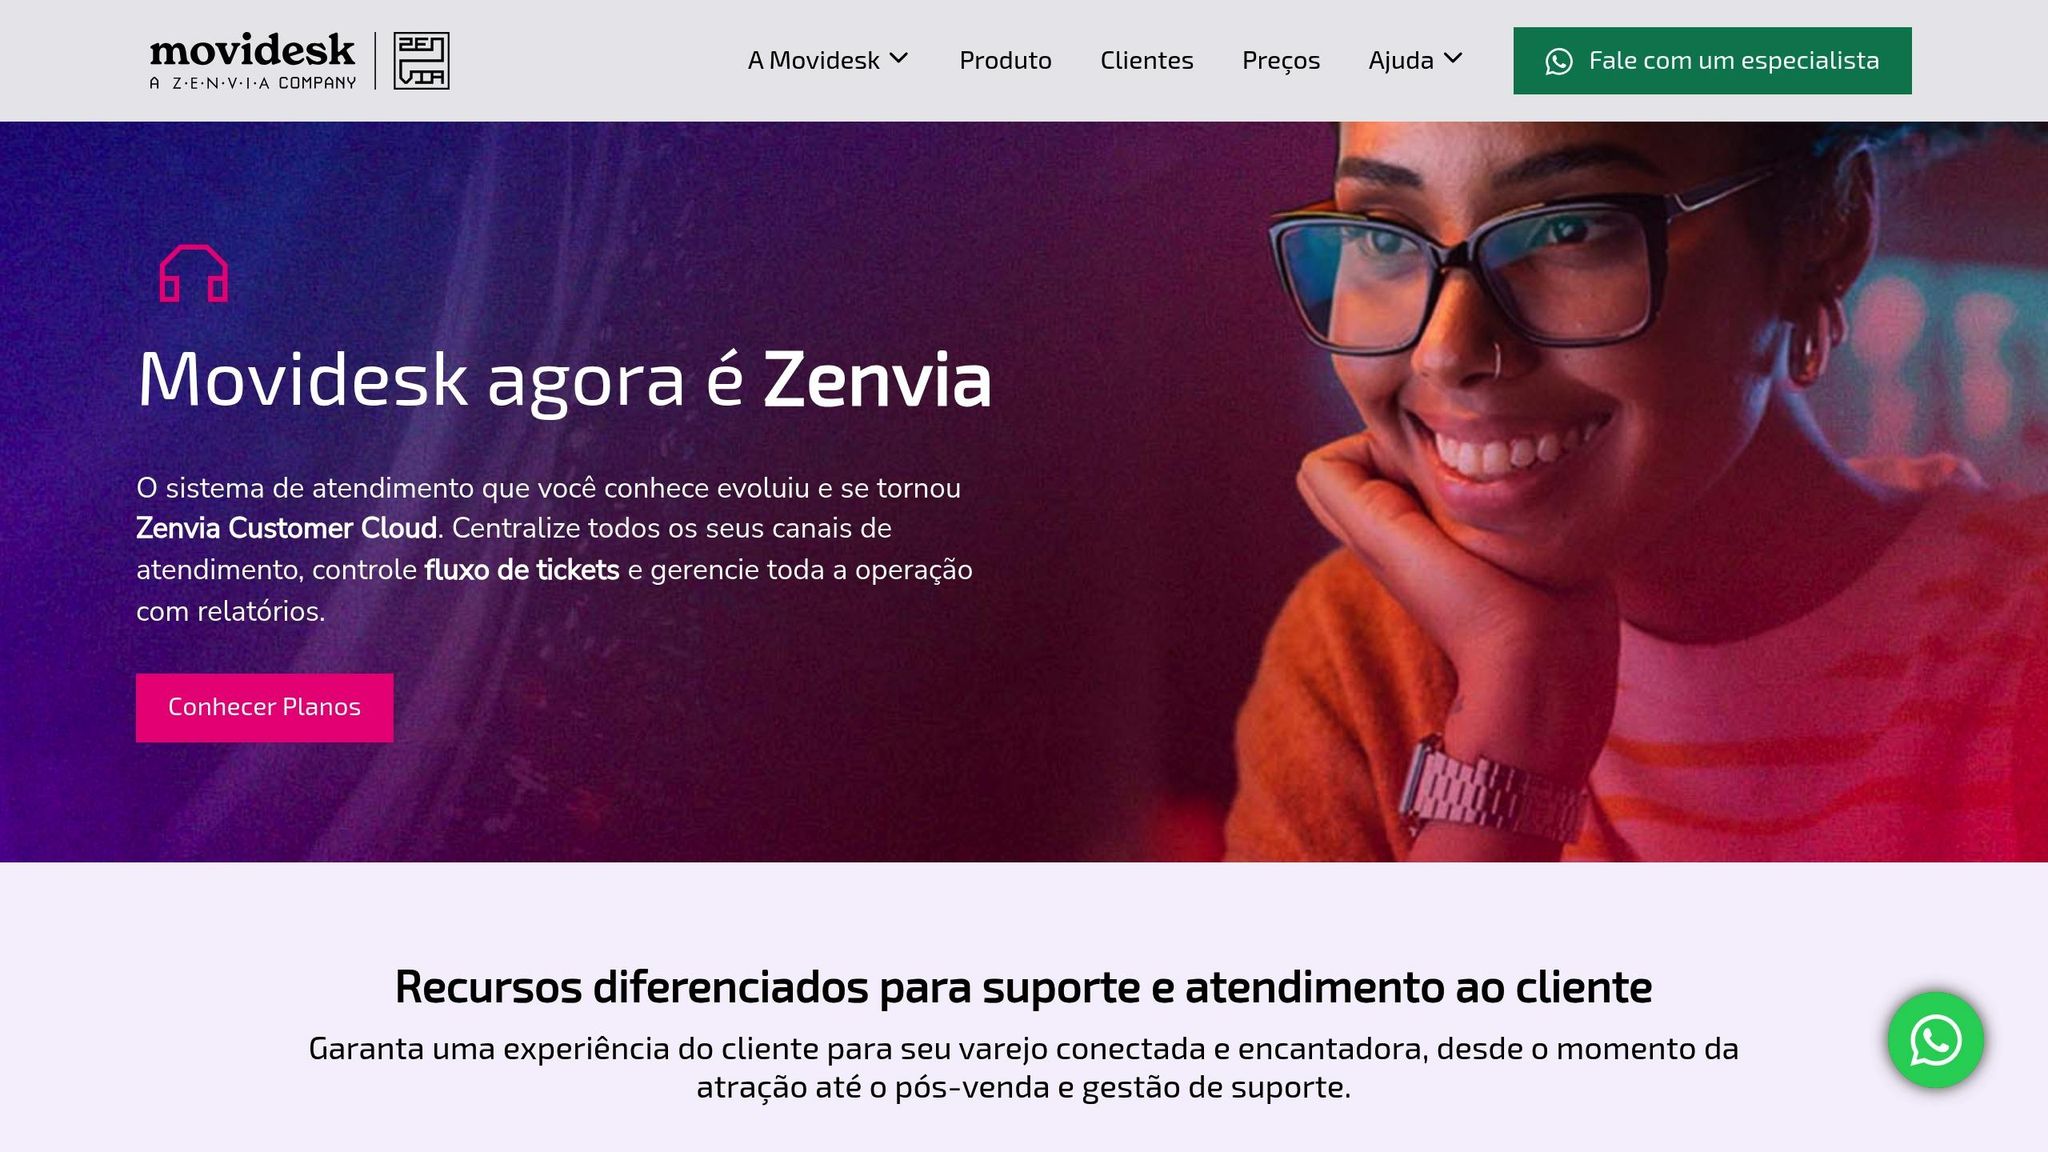The image size is (2048, 1152).
Task: Click Fale com um especialista button
Action: [1712, 61]
